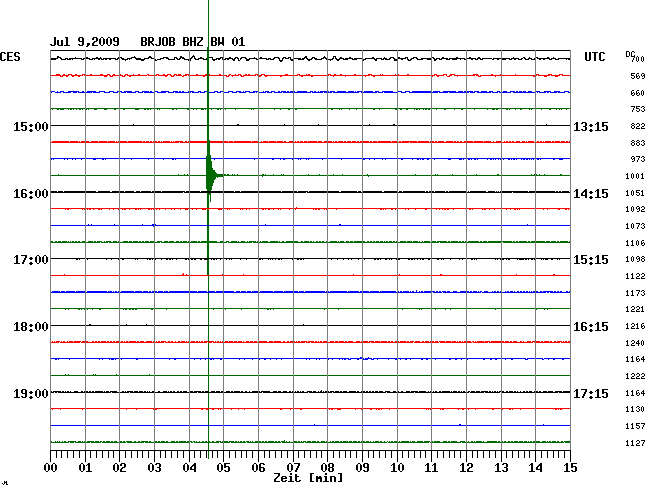Click the DC value 1051
This screenshot has height=494, width=650.
tap(635, 193)
